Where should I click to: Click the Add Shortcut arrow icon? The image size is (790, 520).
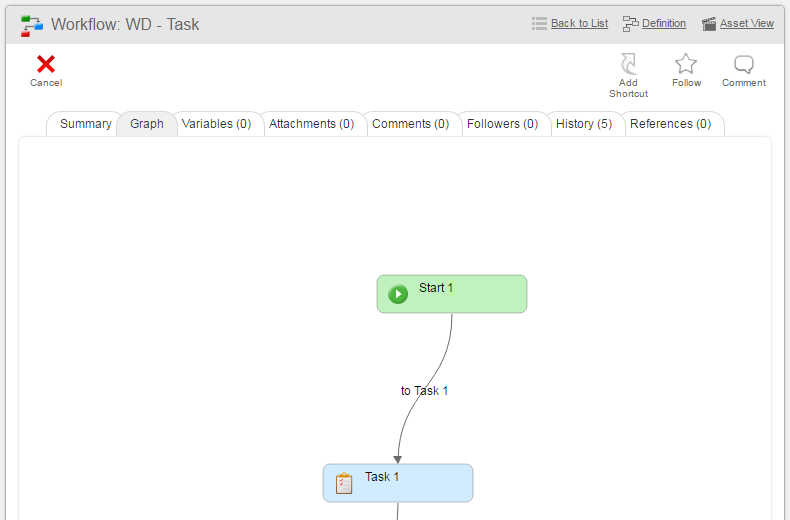tap(628, 64)
